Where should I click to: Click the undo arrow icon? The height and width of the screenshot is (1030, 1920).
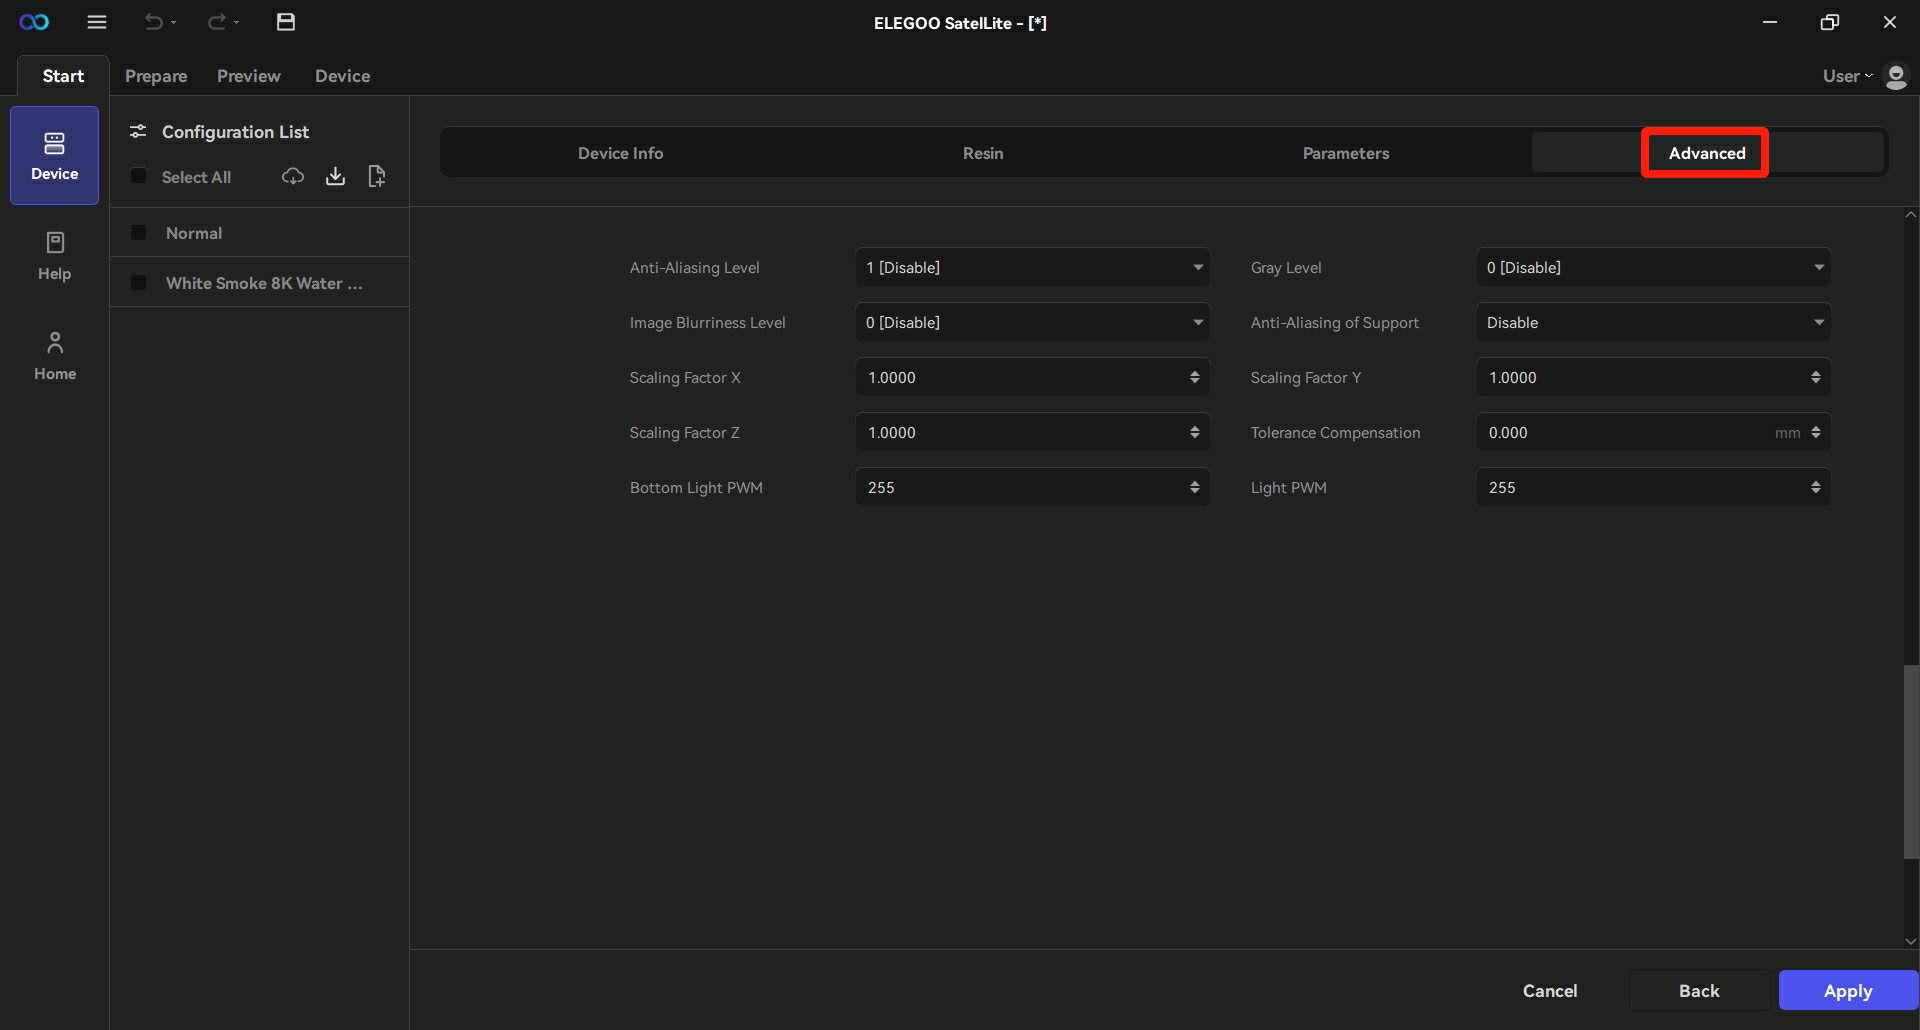pyautogui.click(x=153, y=22)
